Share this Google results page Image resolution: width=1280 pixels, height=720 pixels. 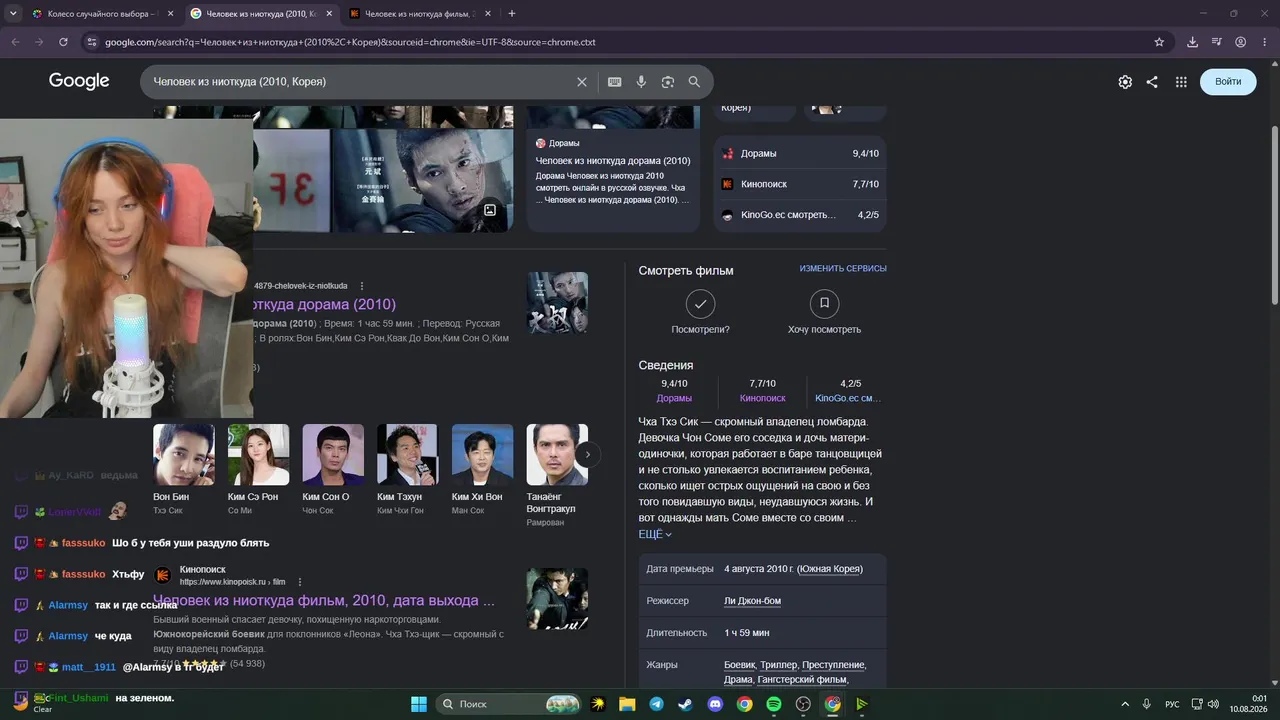tap(1152, 82)
